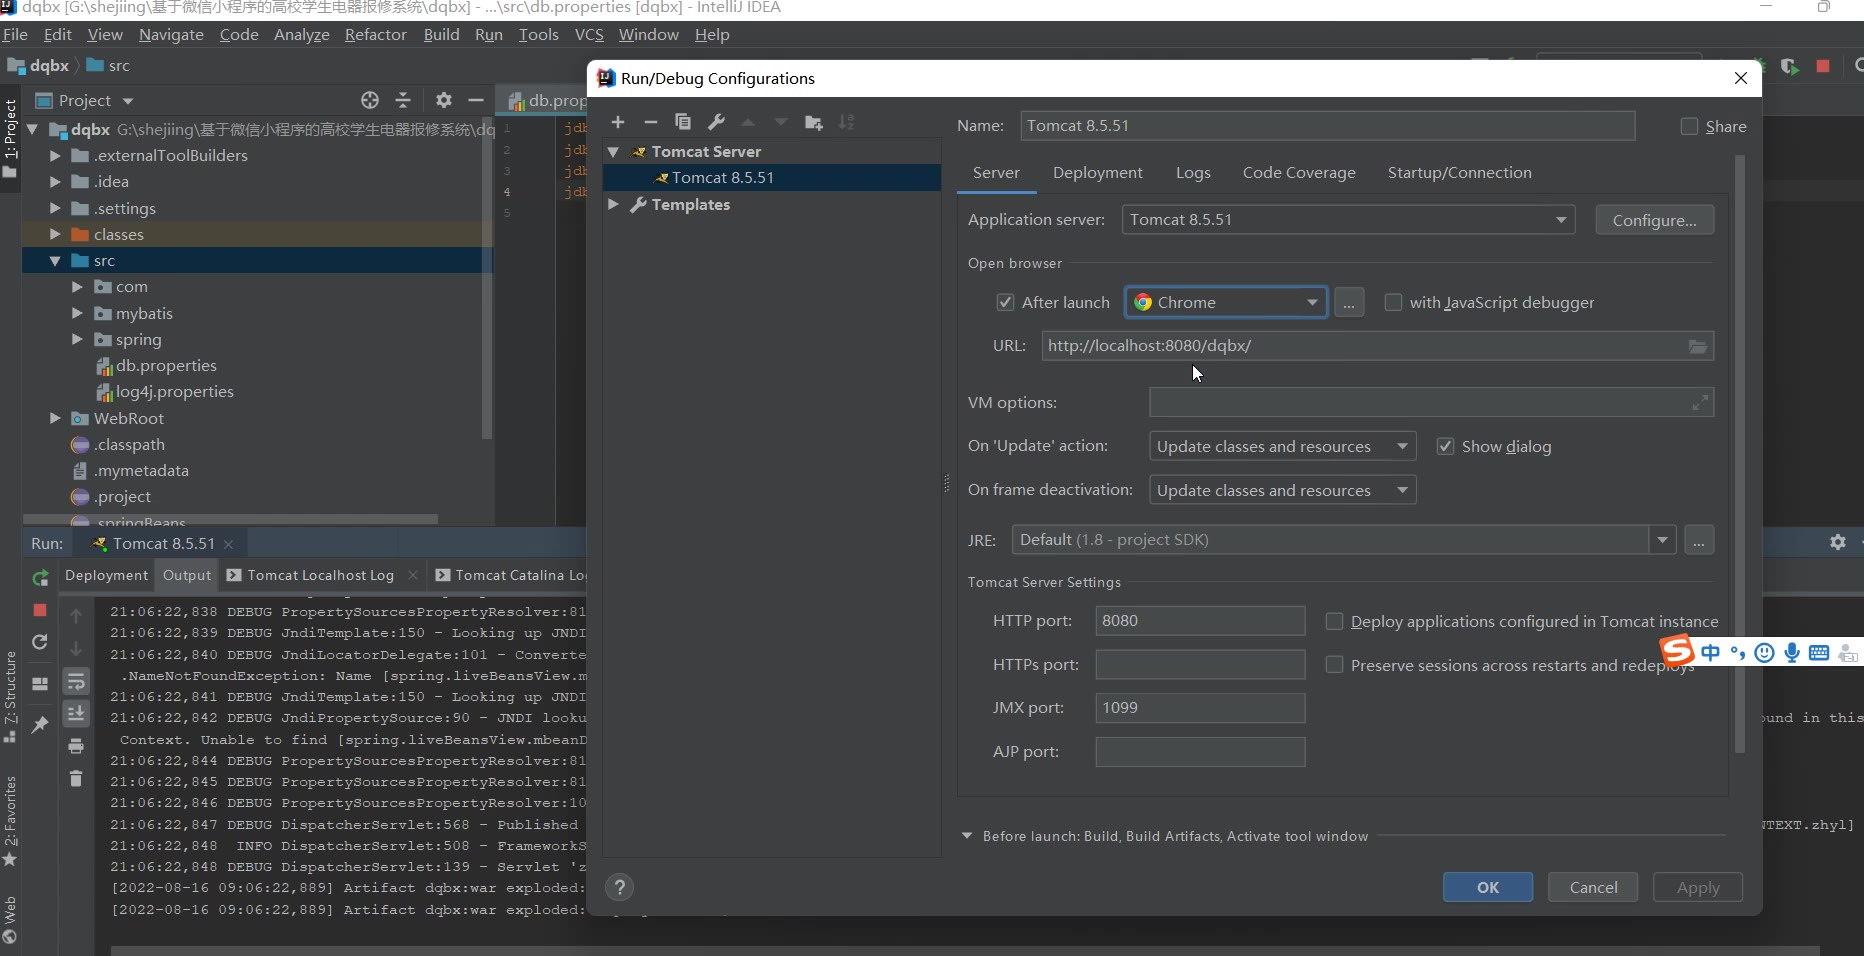Image resolution: width=1864 pixels, height=956 pixels.
Task: Open On frame deactivation dropdown
Action: [1282, 490]
